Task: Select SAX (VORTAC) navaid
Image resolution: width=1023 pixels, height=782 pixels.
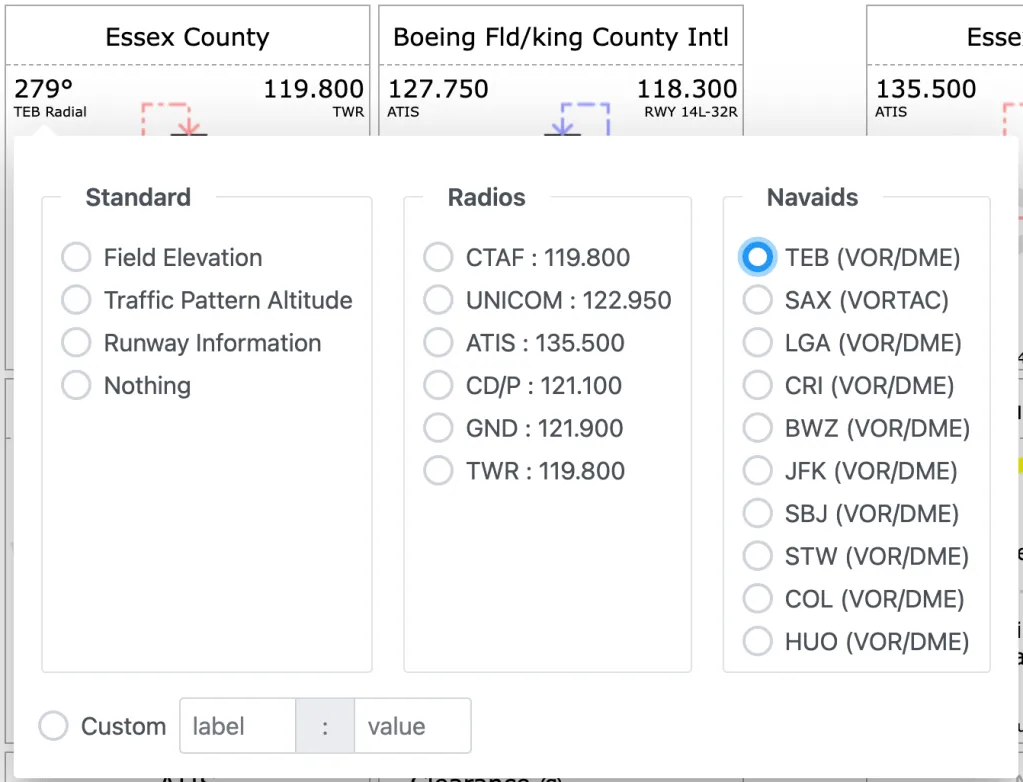Action: (758, 300)
